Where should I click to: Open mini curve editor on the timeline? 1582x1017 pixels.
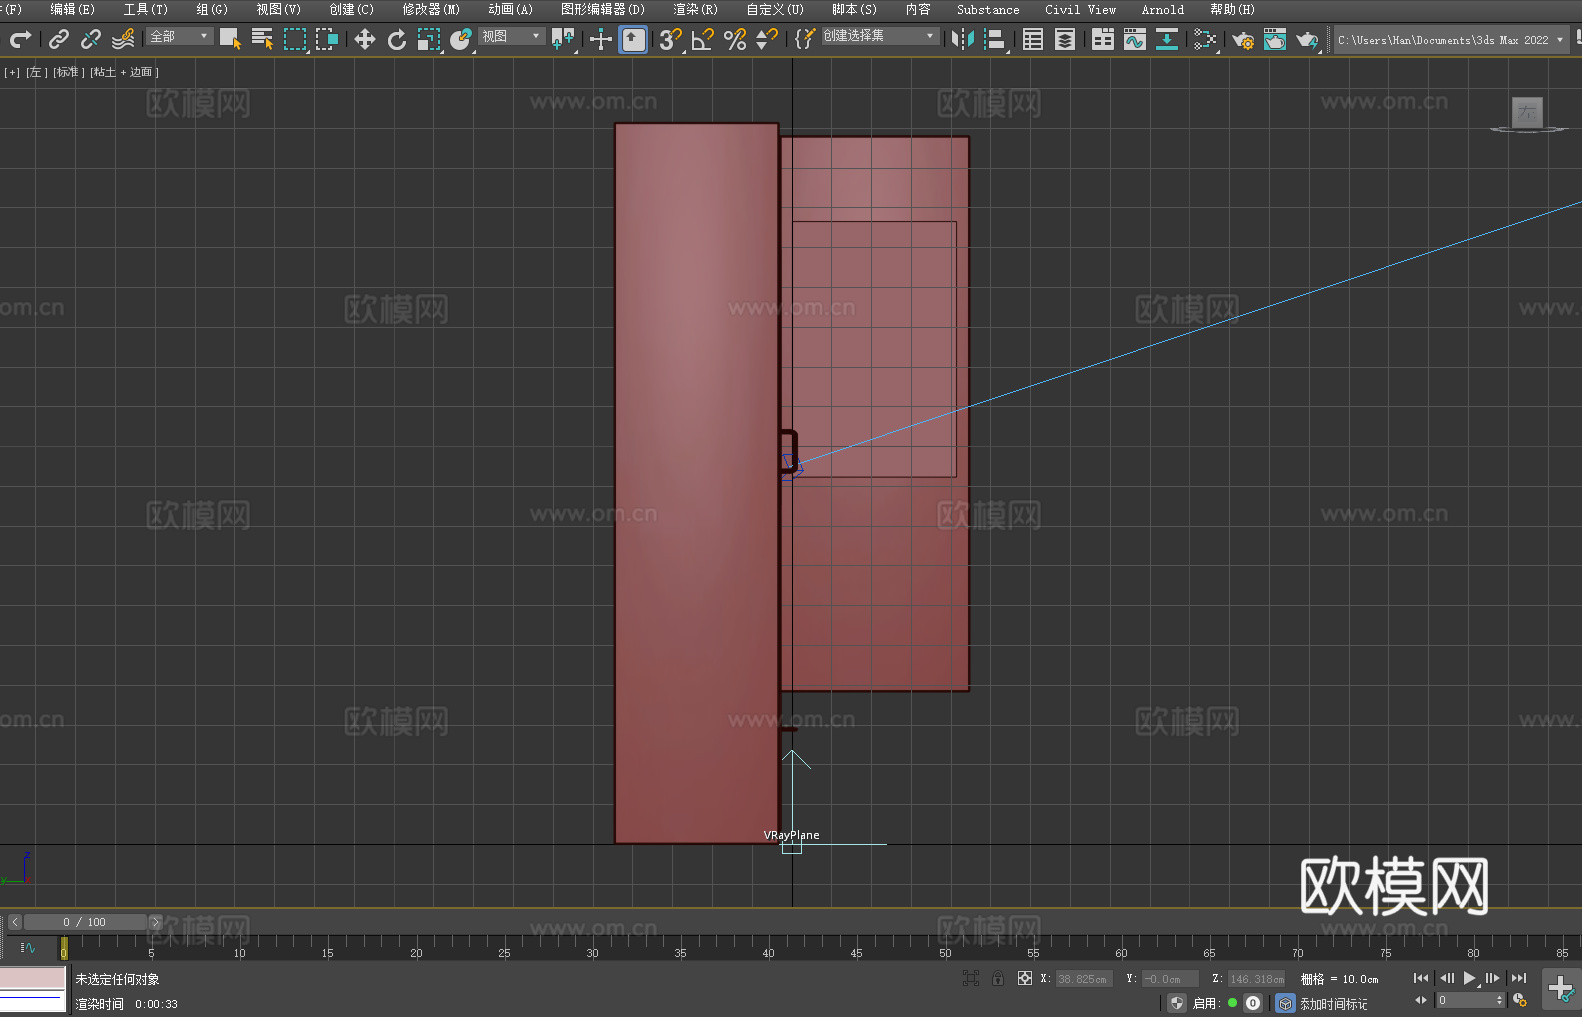[28, 947]
